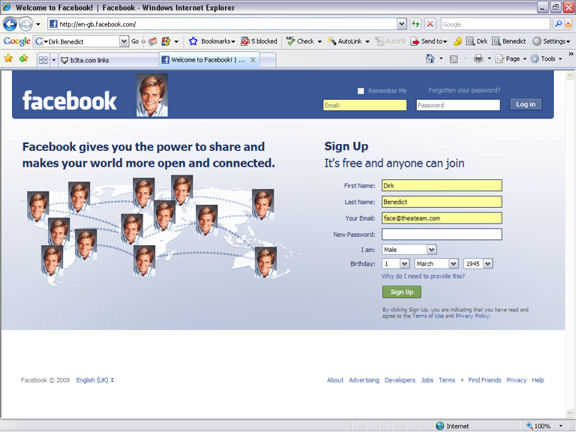The height and width of the screenshot is (432, 576).
Task: Click the facebook logo
Action: (70, 101)
